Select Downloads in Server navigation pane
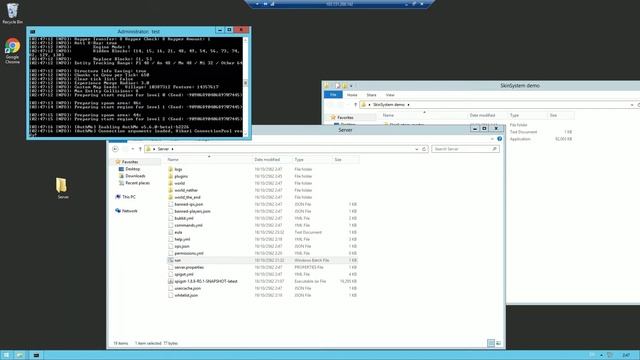 [x=135, y=176]
